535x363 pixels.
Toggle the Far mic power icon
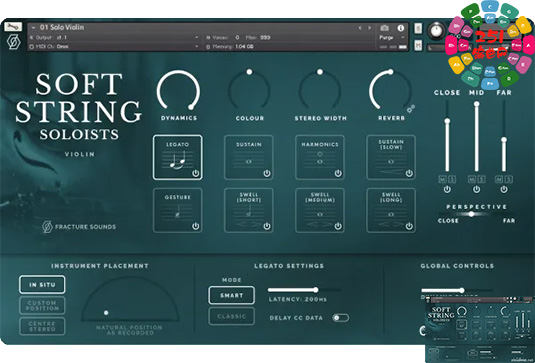pos(504,189)
